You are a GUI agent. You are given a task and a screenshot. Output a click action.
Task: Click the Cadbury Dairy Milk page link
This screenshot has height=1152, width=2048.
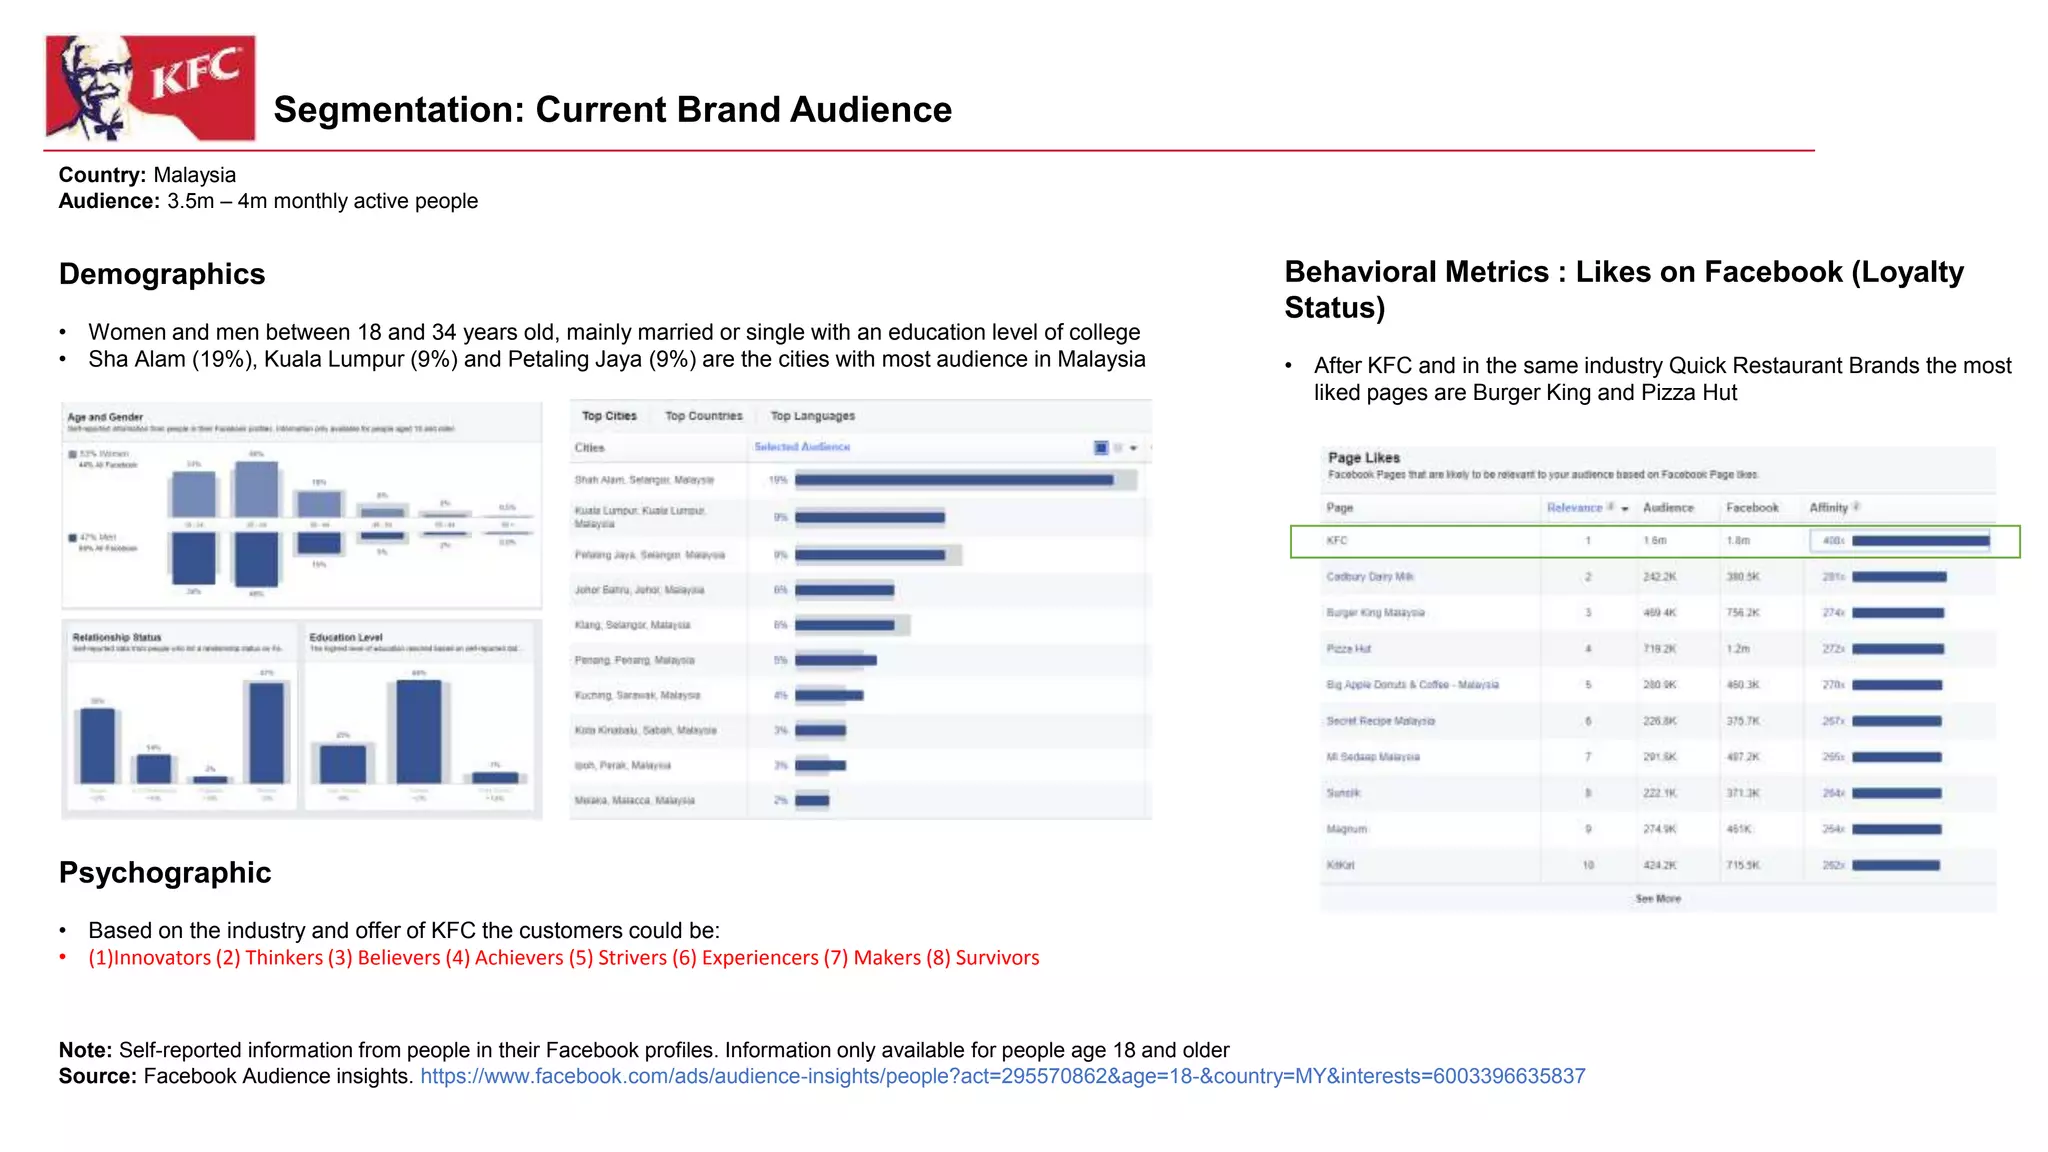pos(1369,577)
